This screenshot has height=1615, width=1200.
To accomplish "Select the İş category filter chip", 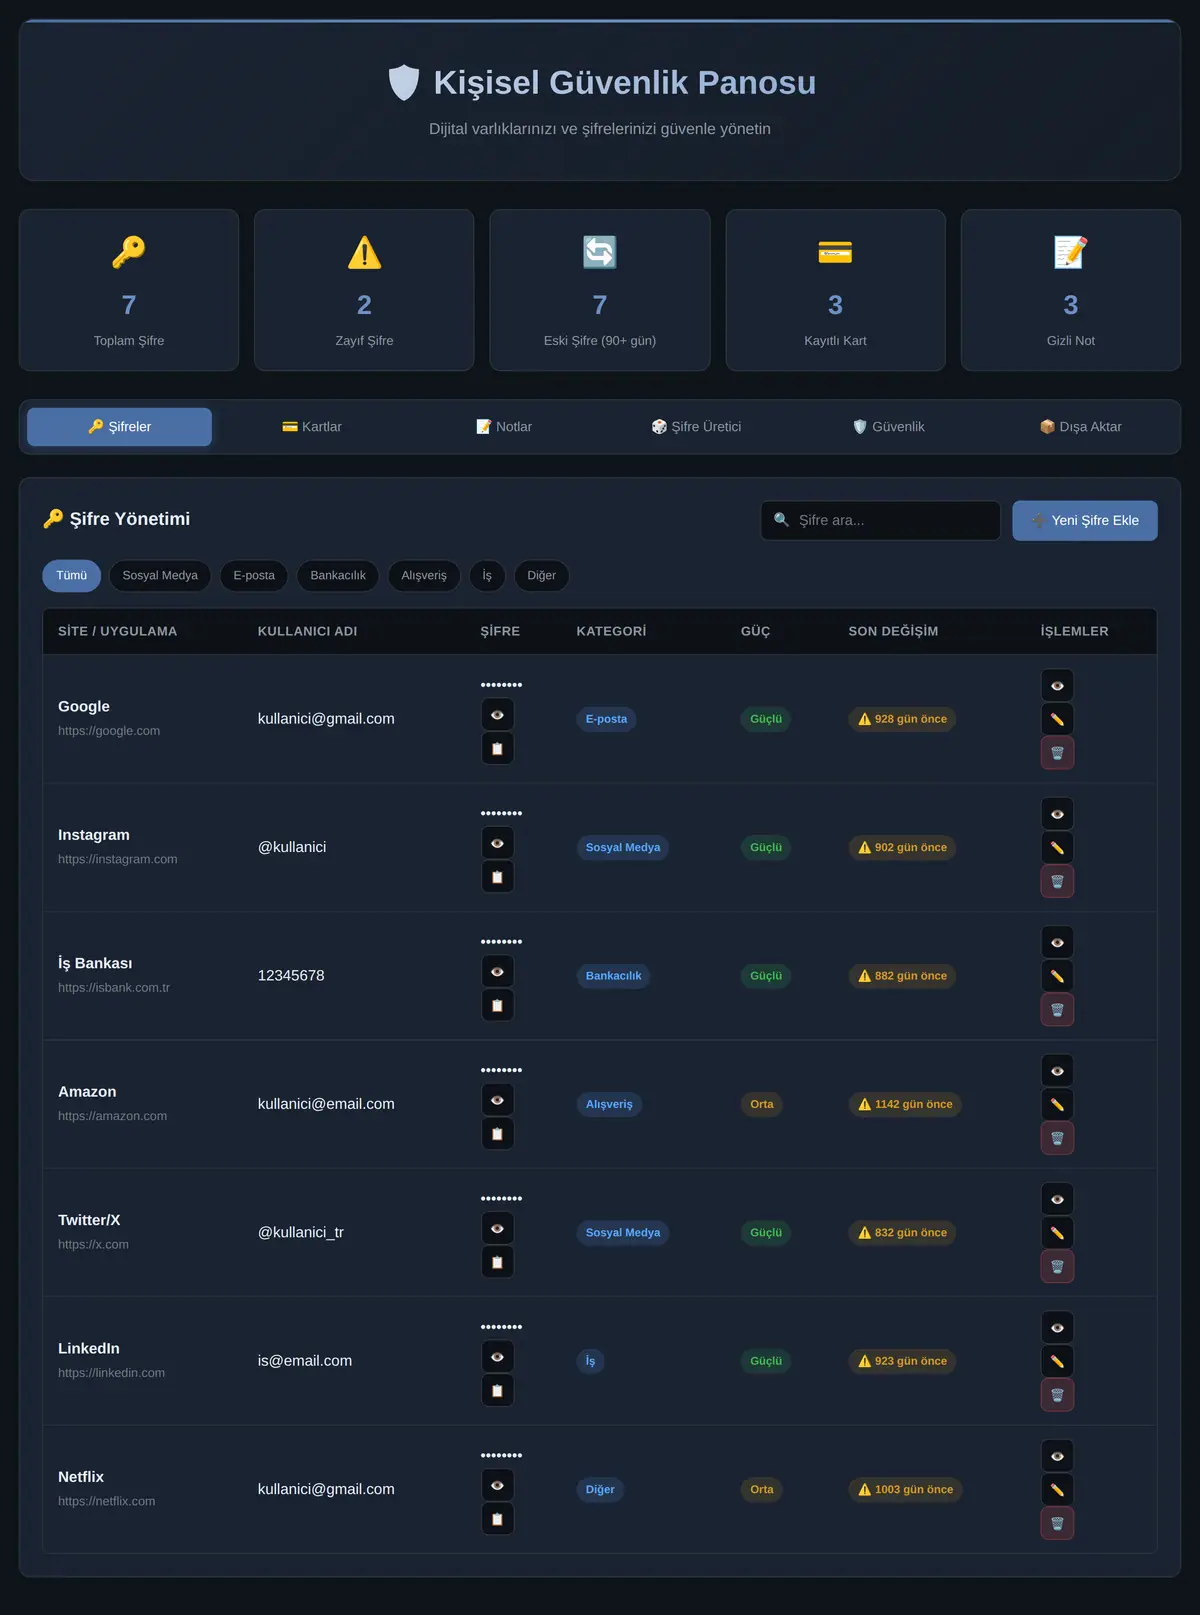I will pos(487,575).
